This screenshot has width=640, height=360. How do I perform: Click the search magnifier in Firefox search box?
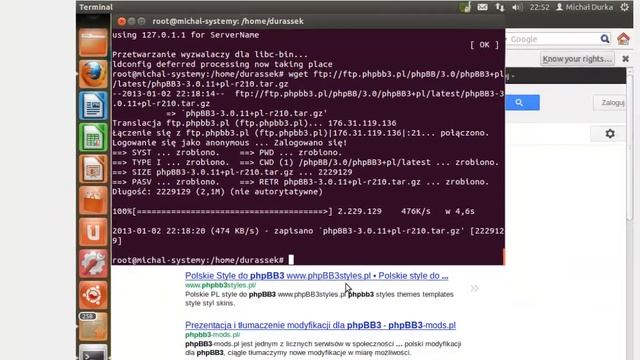[x=604, y=39]
